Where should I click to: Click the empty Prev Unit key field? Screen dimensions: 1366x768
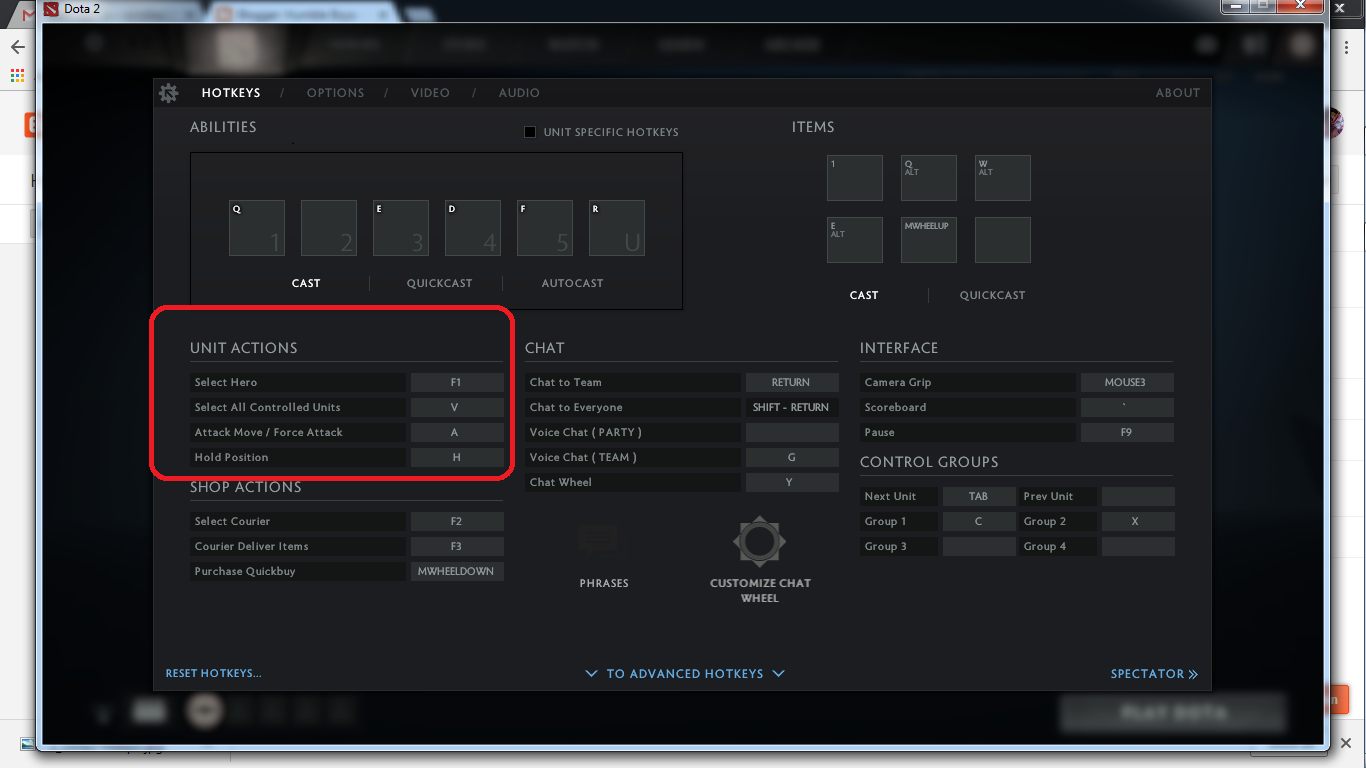coord(1138,496)
